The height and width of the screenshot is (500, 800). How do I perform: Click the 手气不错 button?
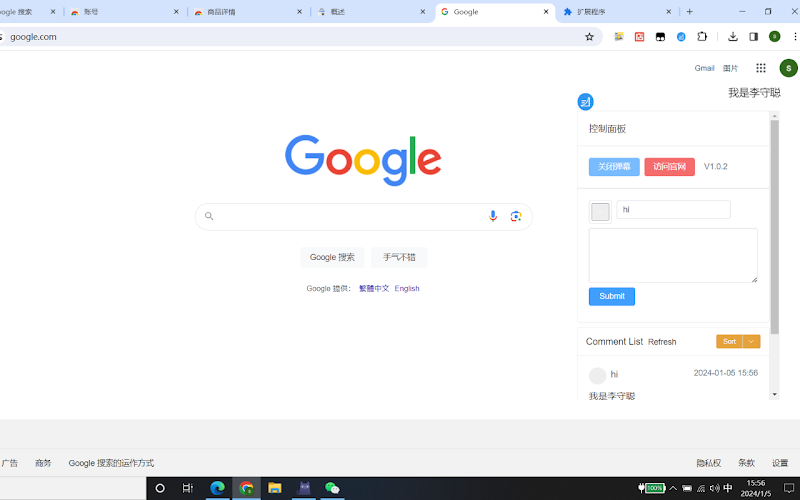399,257
